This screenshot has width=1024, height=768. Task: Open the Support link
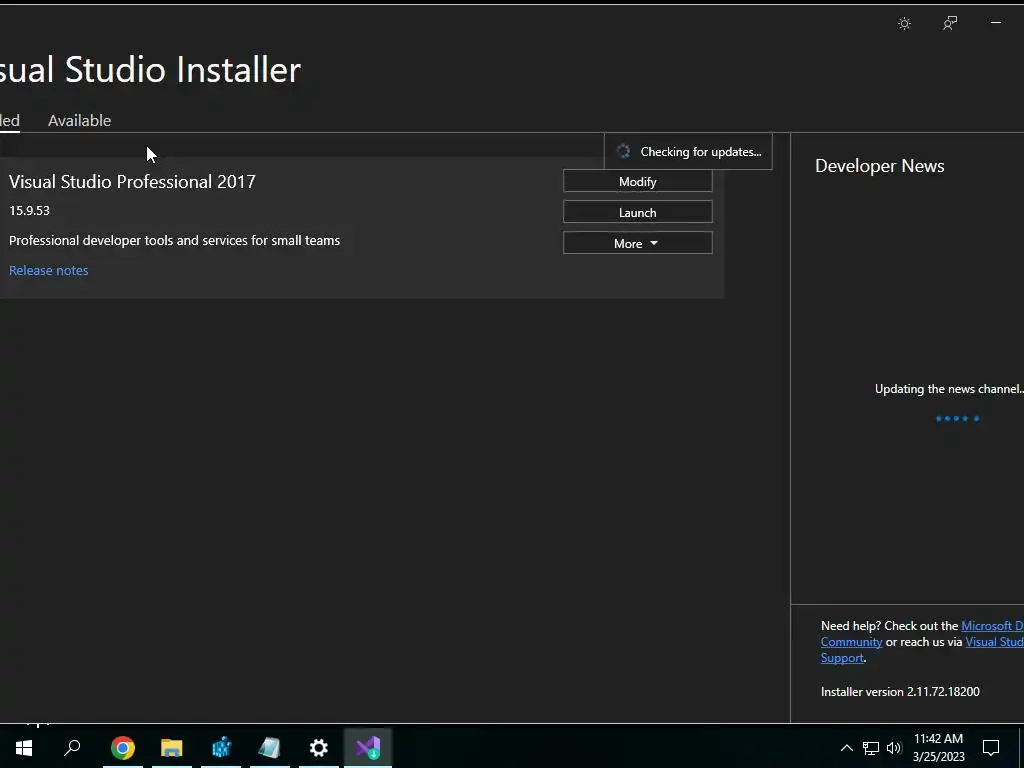click(x=842, y=658)
